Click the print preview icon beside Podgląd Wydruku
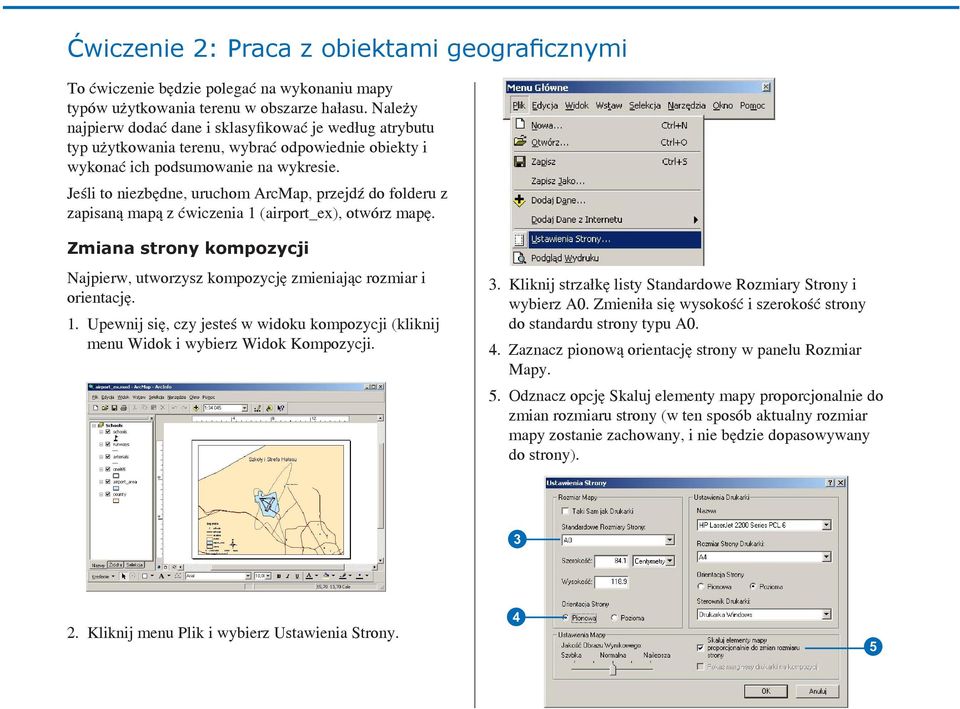This screenshot has width=960, height=709. [x=520, y=258]
